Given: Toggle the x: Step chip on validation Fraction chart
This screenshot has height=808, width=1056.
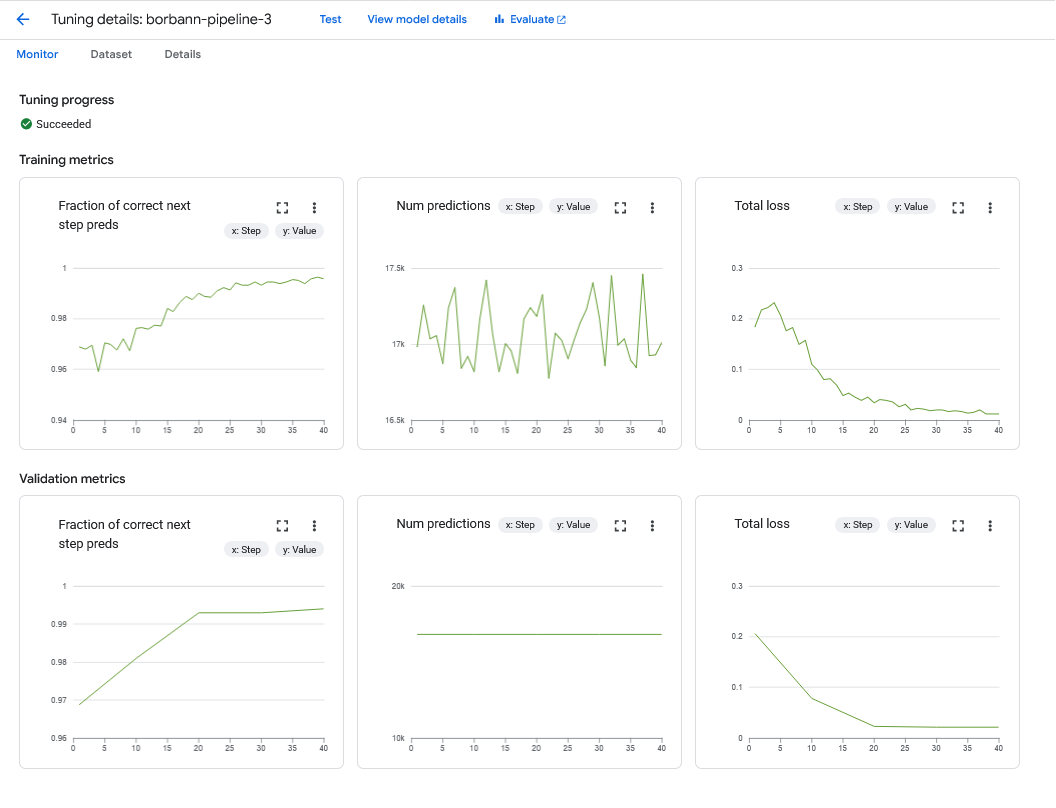Looking at the screenshot, I should 246,549.
